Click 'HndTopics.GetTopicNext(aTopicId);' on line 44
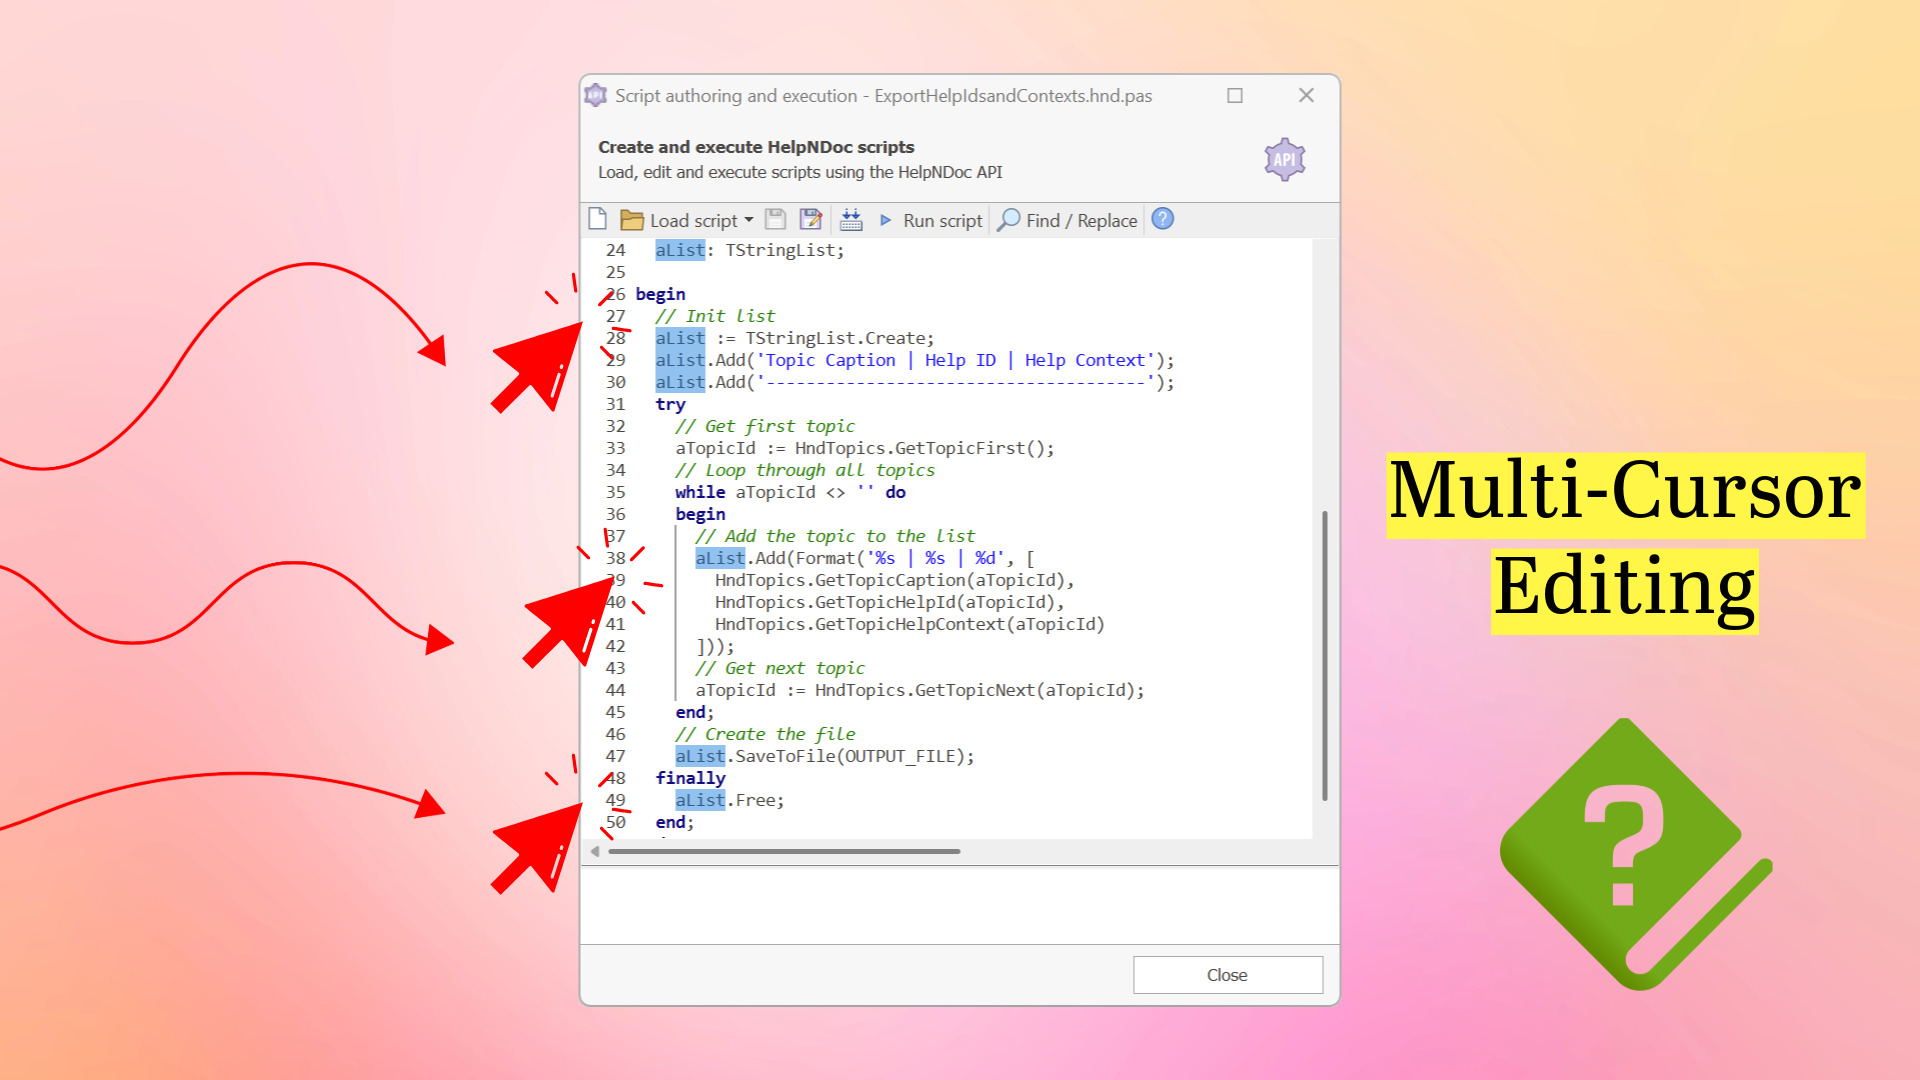 point(980,690)
